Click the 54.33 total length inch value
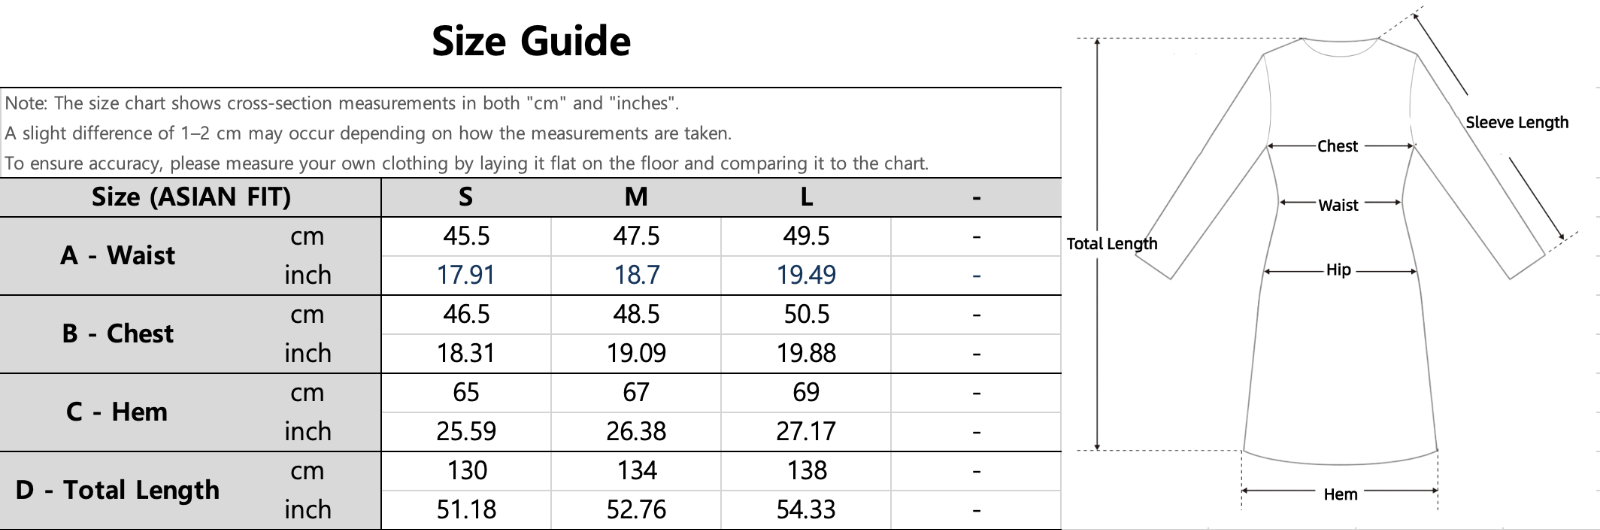 (806, 509)
